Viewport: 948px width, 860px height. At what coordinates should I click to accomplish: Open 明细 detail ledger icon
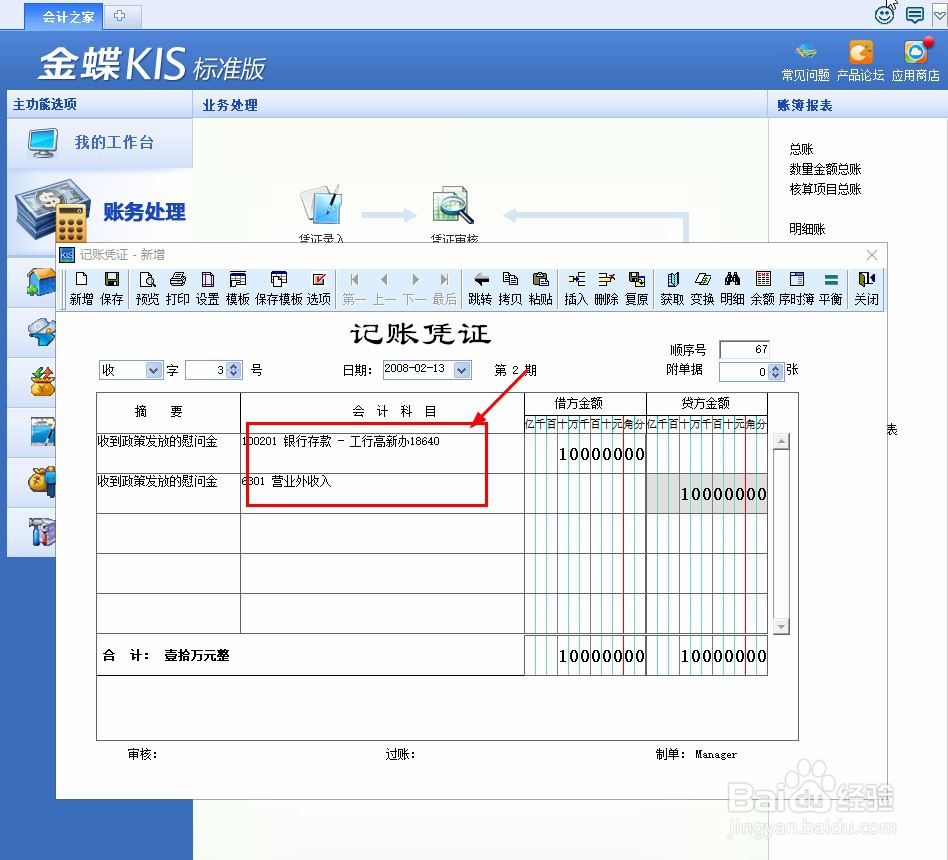tap(732, 288)
